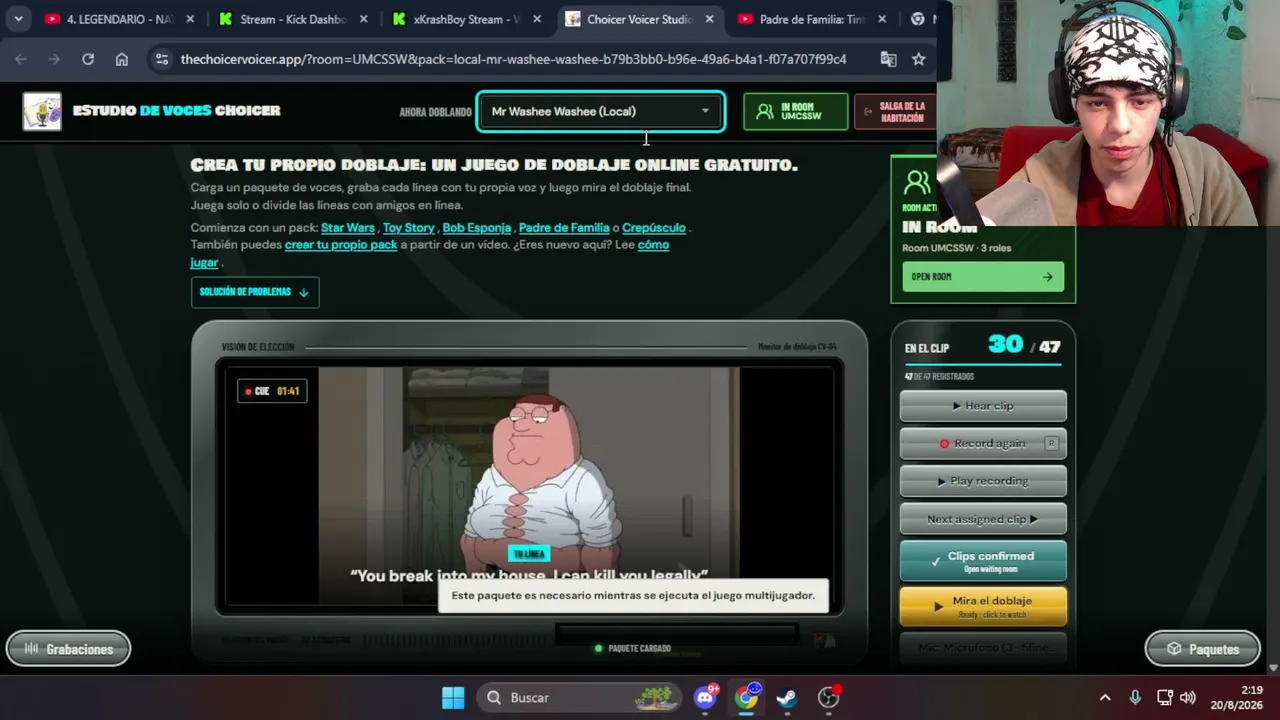Follow the 'crear tu propio pack' link
Screen dimensions: 1280x720
(341, 244)
